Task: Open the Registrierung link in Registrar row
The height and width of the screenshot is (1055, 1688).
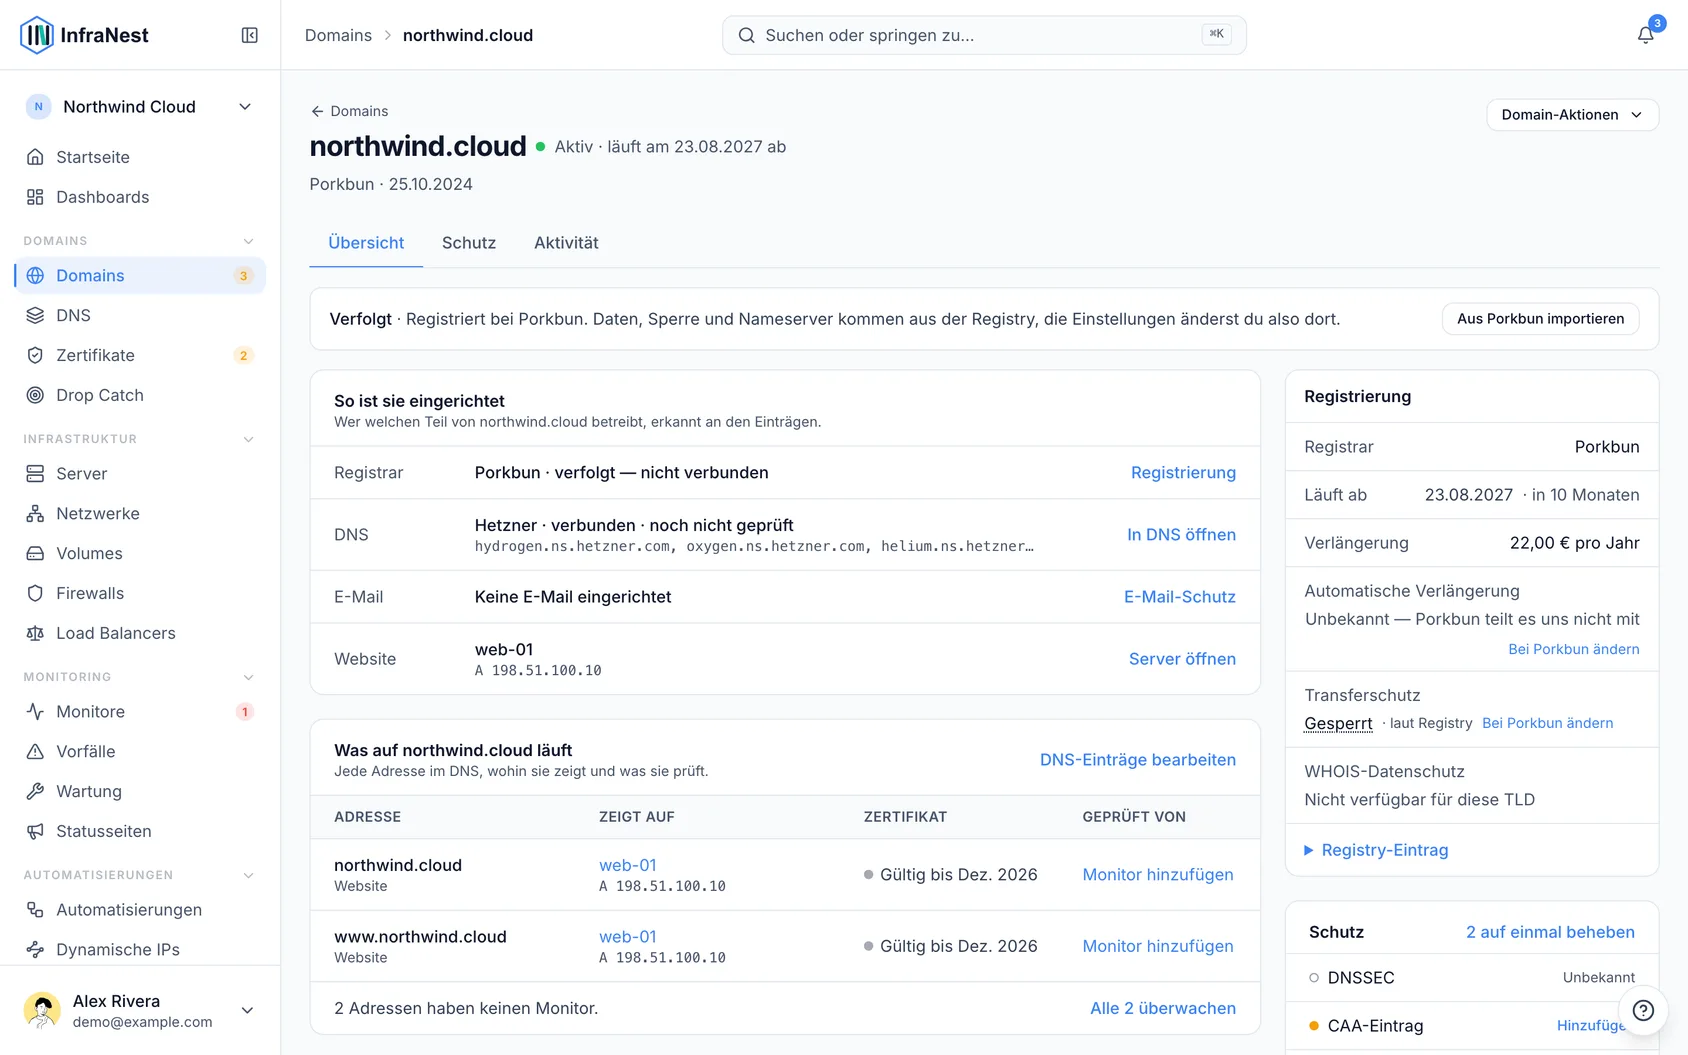Action: (1183, 473)
